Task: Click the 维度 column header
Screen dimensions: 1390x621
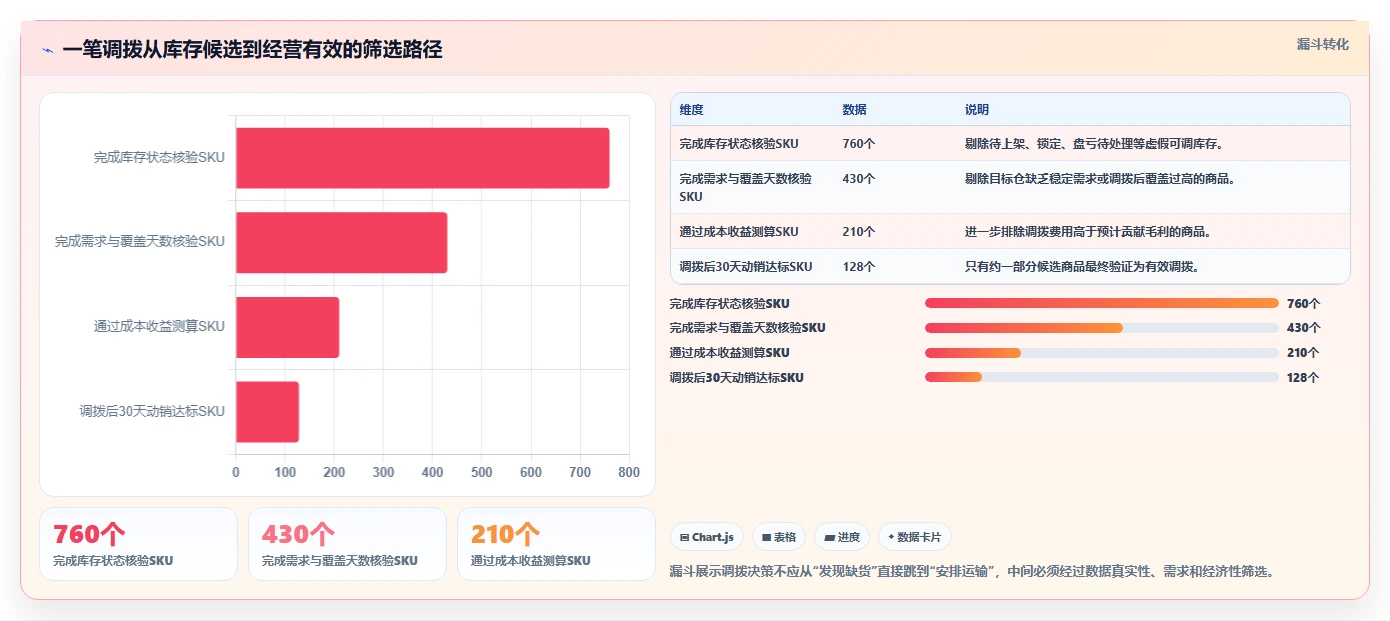Action: [x=691, y=110]
